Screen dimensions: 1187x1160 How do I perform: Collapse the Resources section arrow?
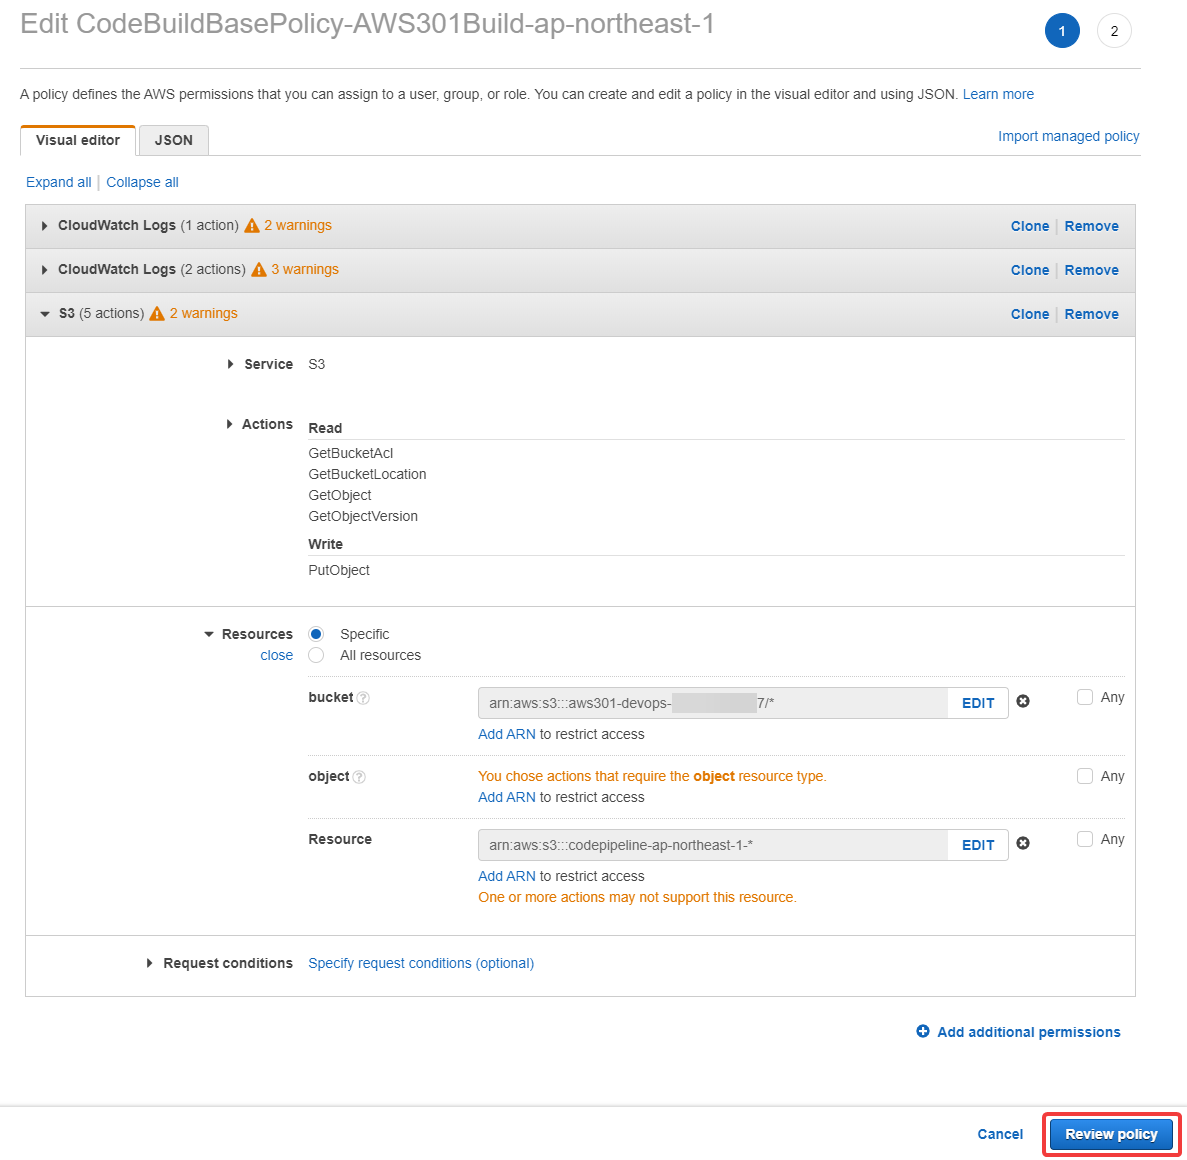tap(209, 635)
